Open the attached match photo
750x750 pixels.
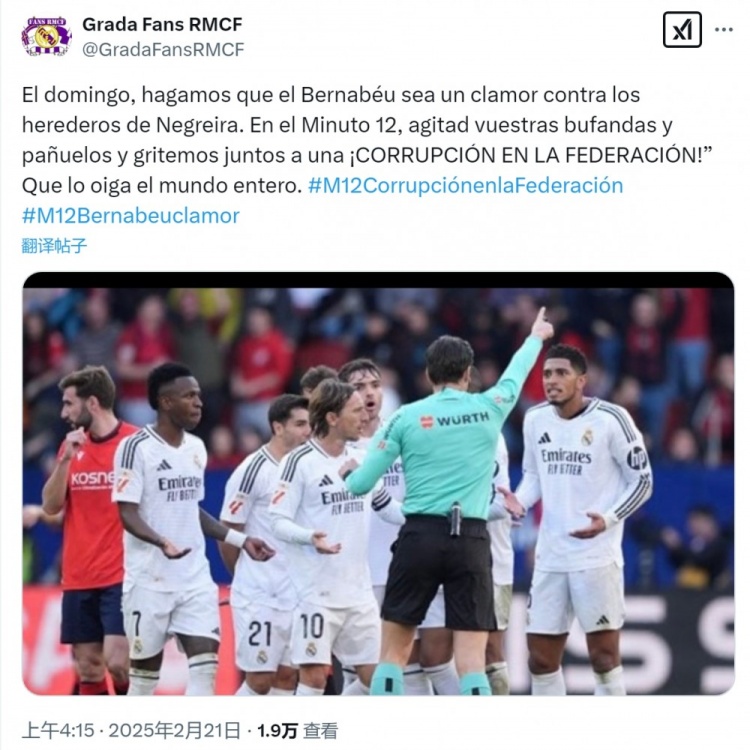pyautogui.click(x=378, y=483)
